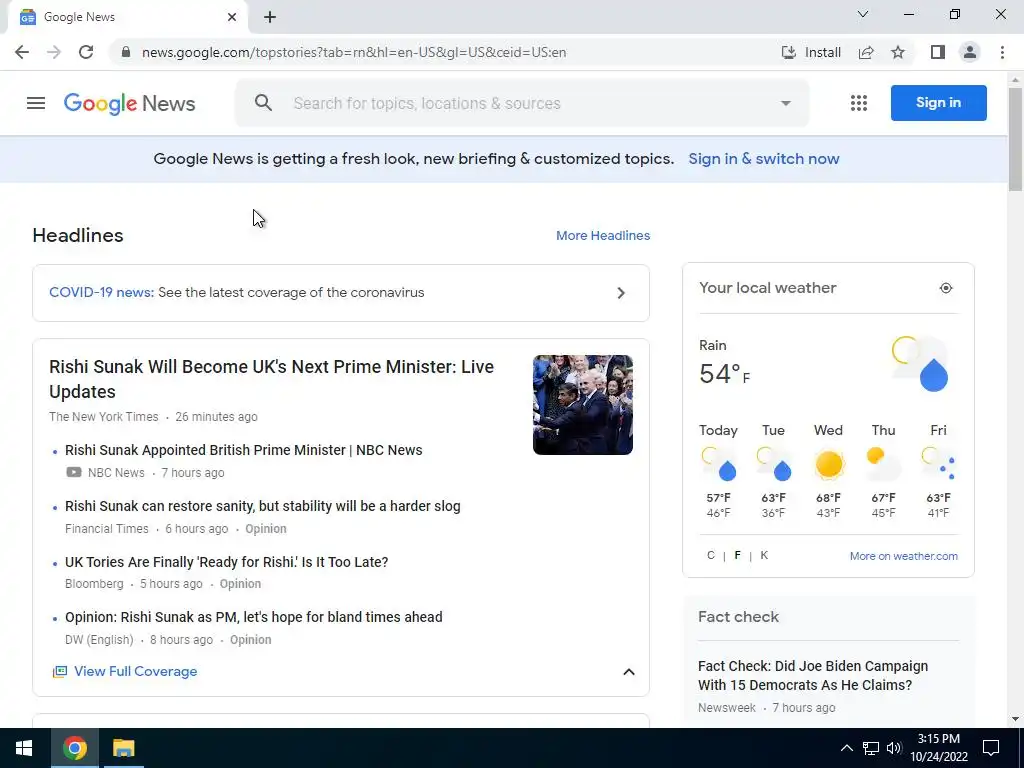Image resolution: width=1024 pixels, height=768 pixels.
Task: Open File Explorer from taskbar
Action: [x=123, y=748]
